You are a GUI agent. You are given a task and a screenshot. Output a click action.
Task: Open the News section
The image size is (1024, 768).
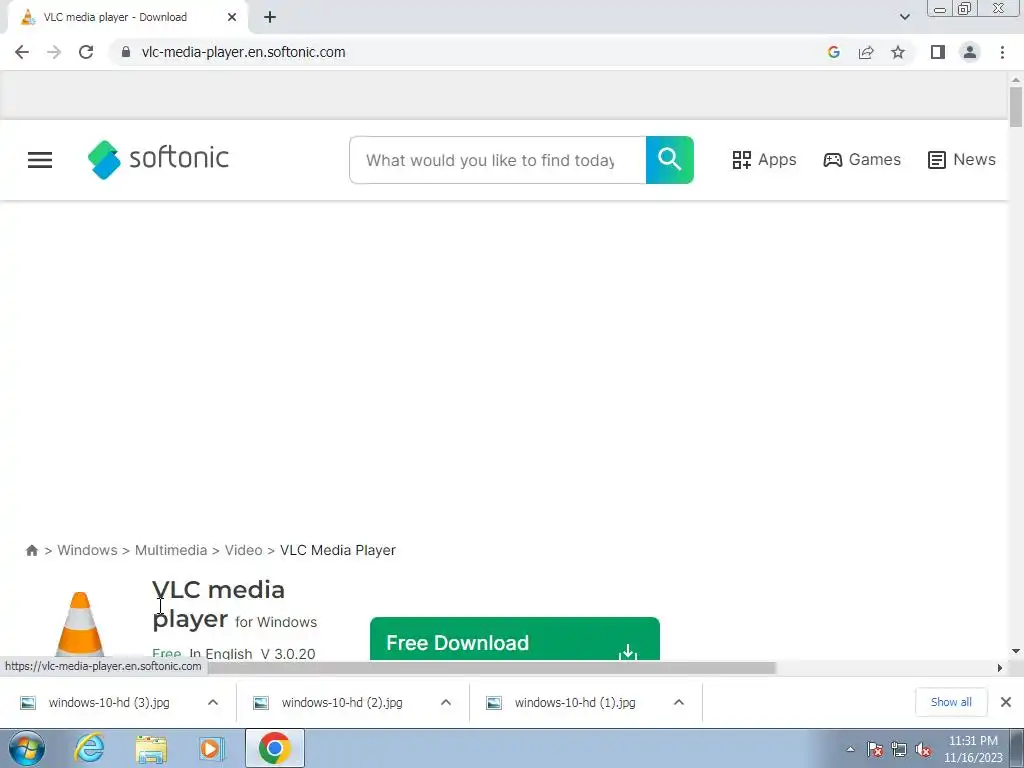point(961,160)
